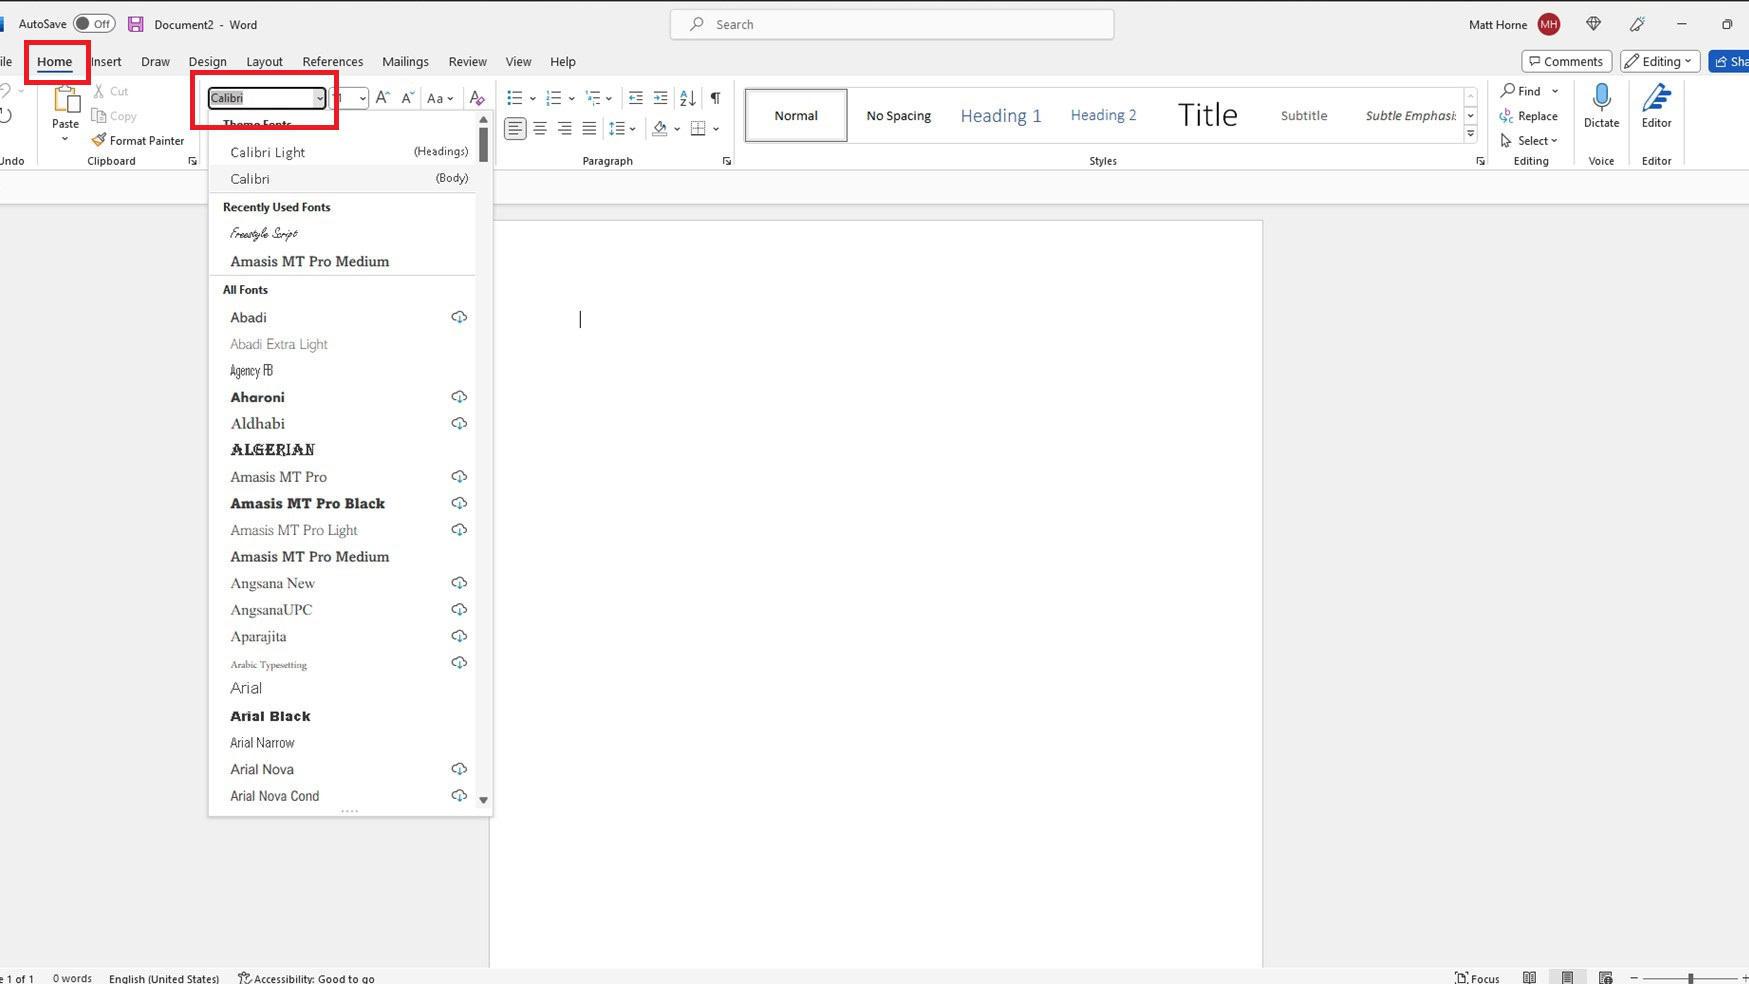The height and width of the screenshot is (984, 1749).
Task: Toggle center text alignment
Action: tap(540, 128)
